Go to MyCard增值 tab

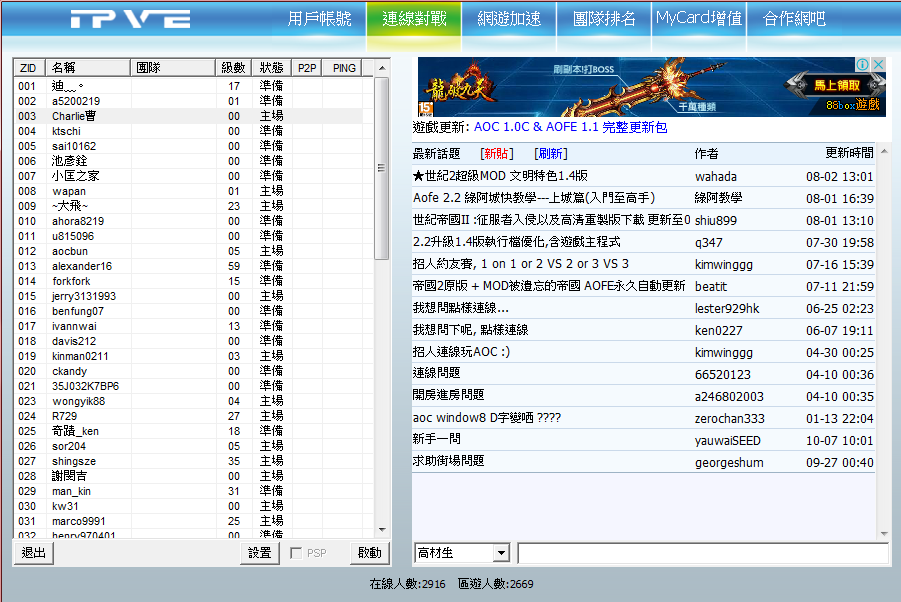(698, 19)
